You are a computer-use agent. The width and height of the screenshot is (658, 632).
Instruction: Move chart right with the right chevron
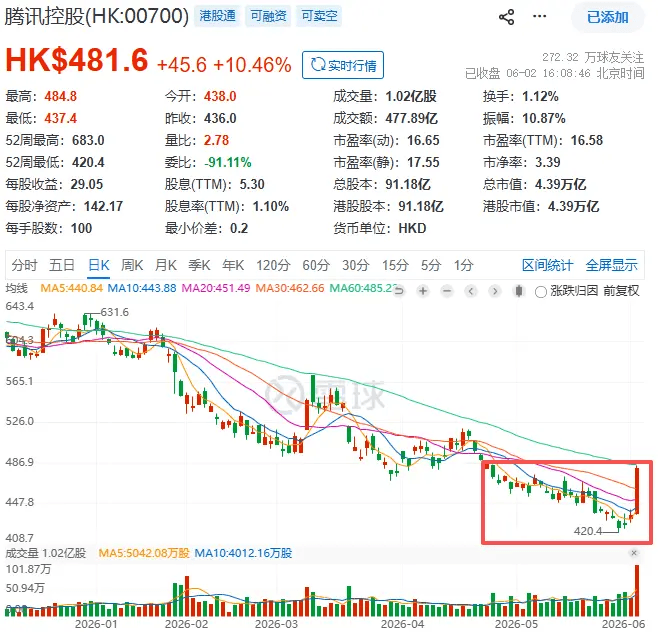pos(495,291)
